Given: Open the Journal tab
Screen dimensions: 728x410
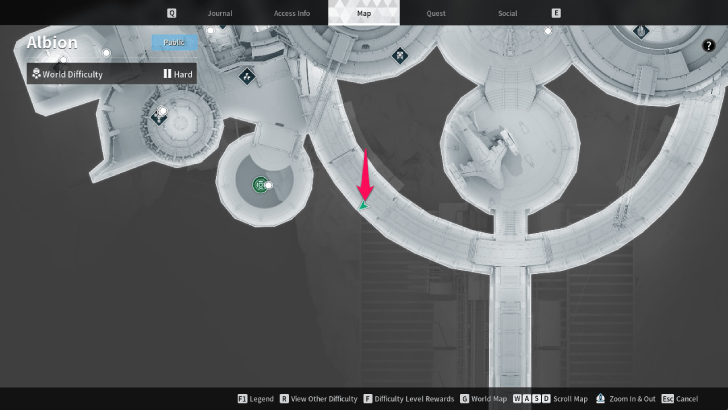Looking at the screenshot, I should coord(220,13).
